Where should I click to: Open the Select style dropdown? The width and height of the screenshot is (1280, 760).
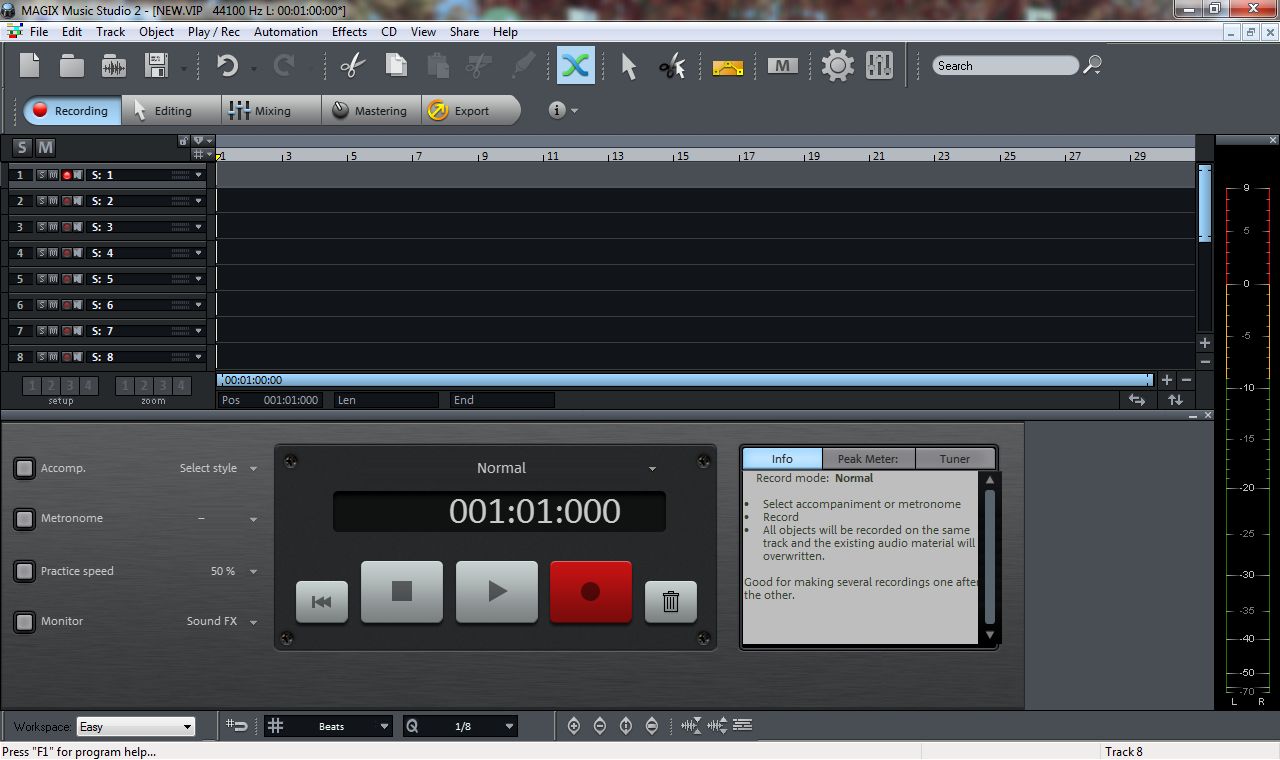tap(219, 468)
